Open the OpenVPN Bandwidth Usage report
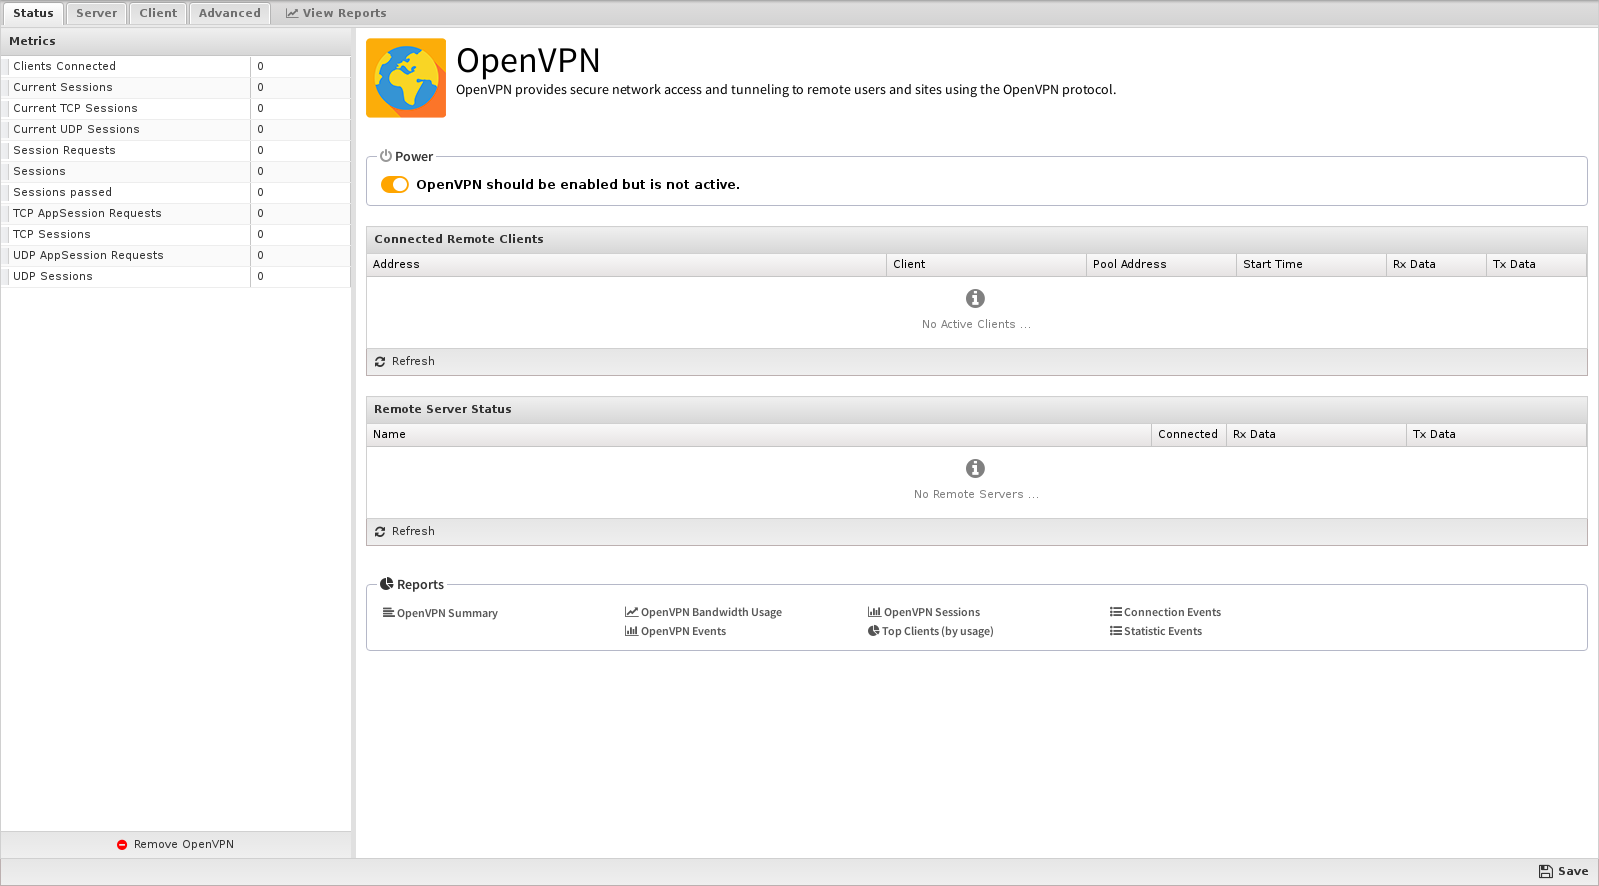Screen dimensions: 1599x886 711,612
